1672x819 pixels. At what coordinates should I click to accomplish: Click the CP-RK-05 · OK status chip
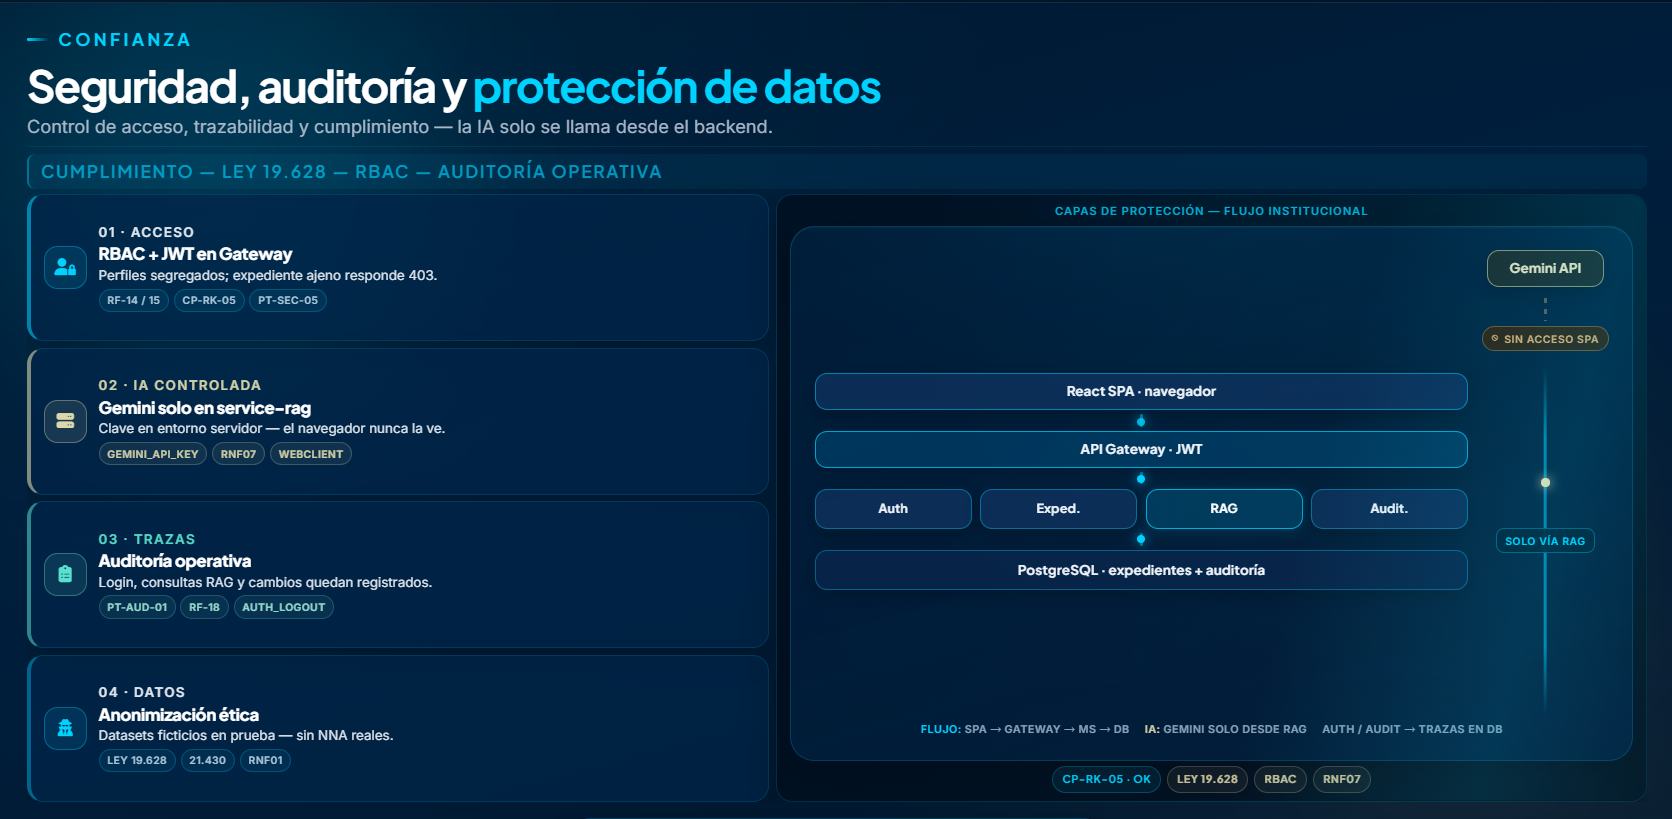pos(1106,779)
